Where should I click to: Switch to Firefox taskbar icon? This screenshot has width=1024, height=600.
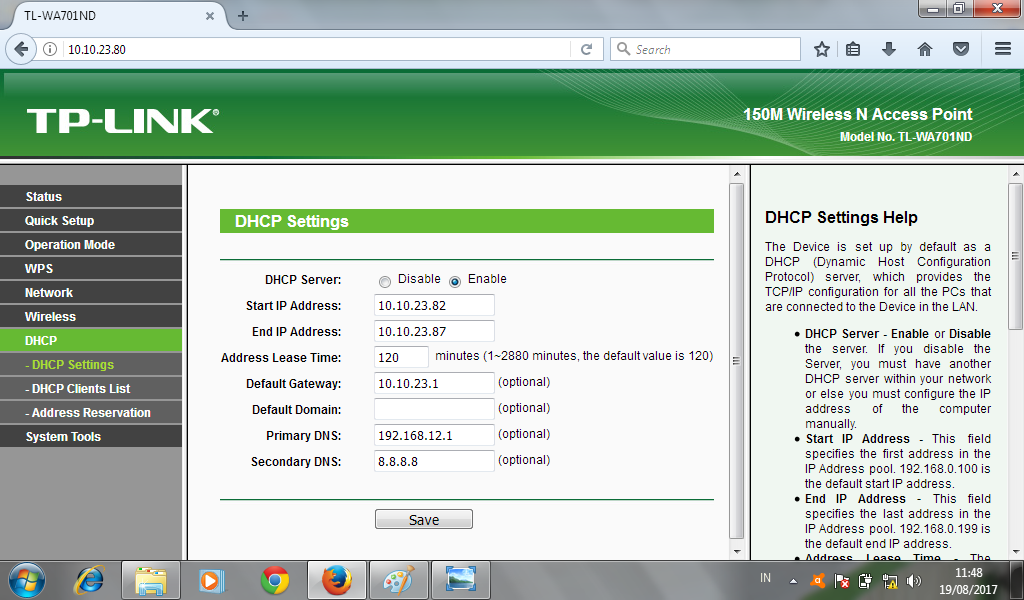pos(336,580)
